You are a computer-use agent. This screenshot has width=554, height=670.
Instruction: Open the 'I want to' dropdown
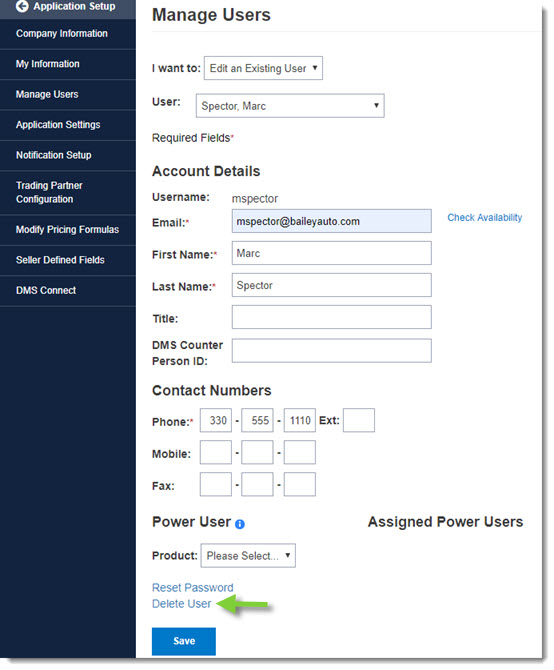point(263,68)
